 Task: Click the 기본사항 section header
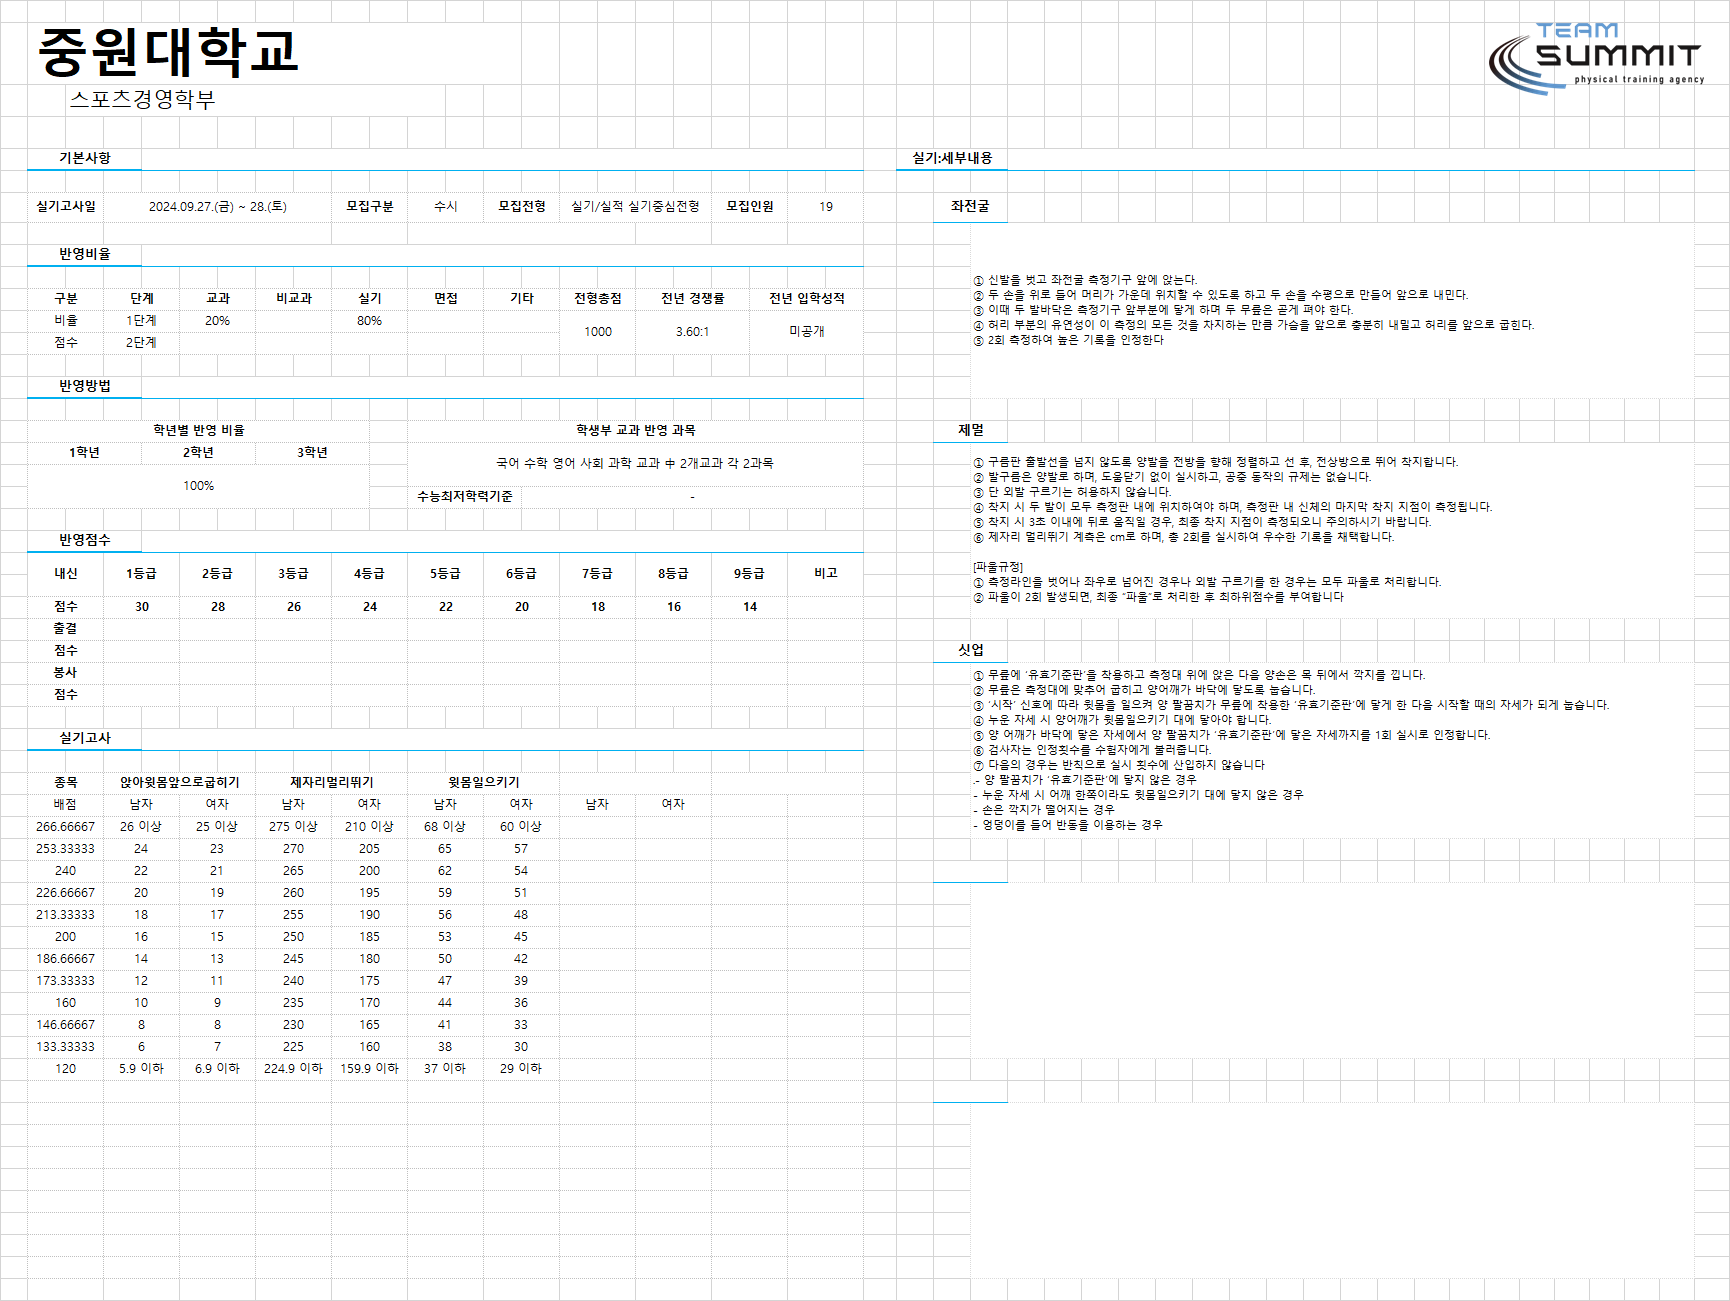pos(84,158)
